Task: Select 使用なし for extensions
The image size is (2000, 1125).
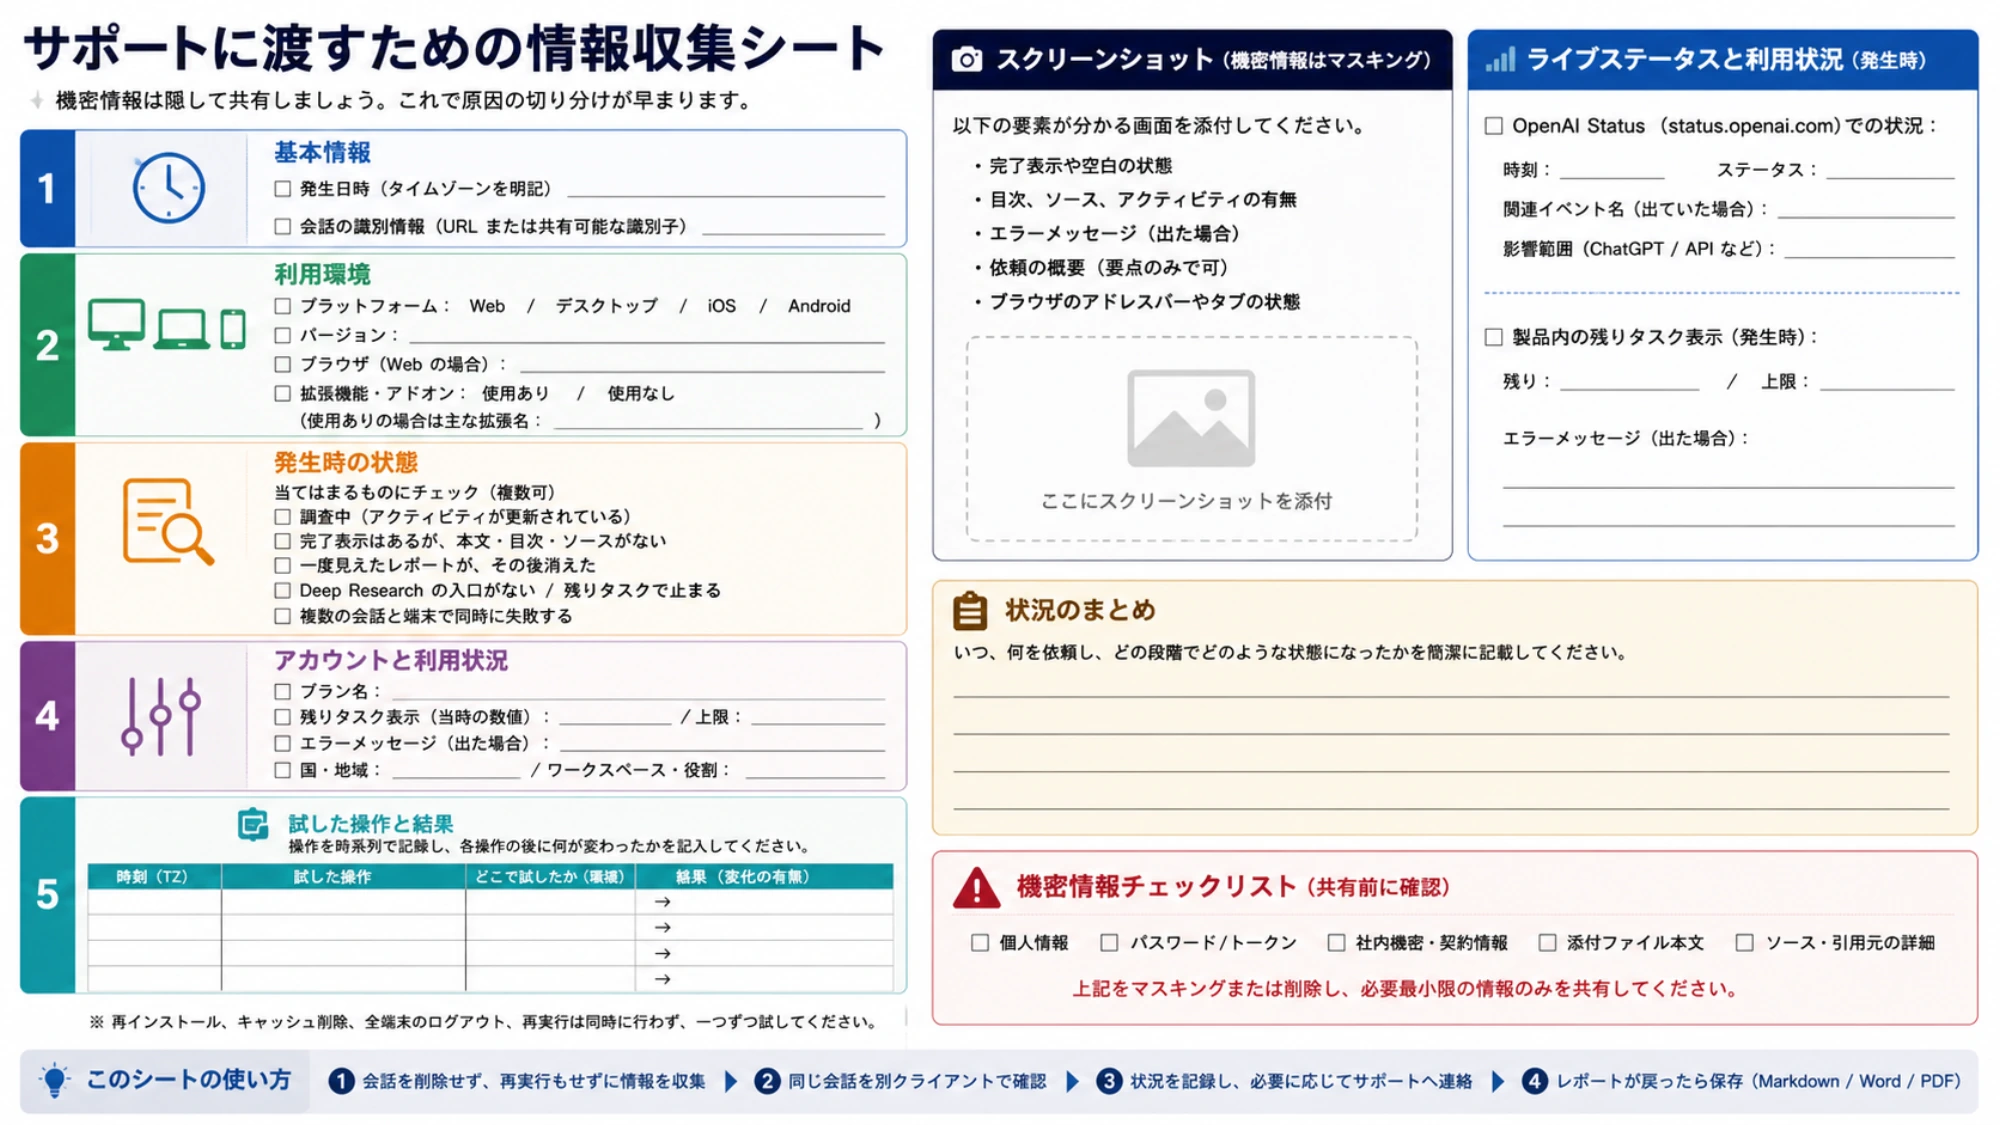Action: (x=641, y=394)
